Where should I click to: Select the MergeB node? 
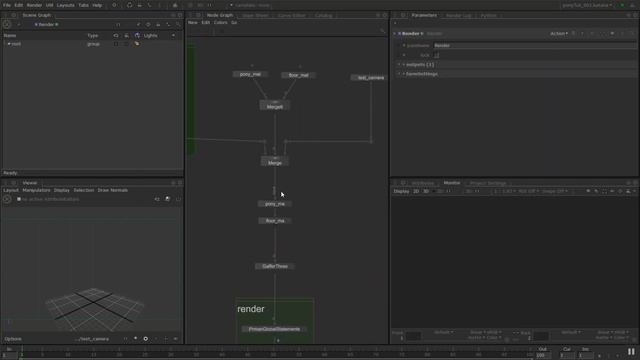275,106
